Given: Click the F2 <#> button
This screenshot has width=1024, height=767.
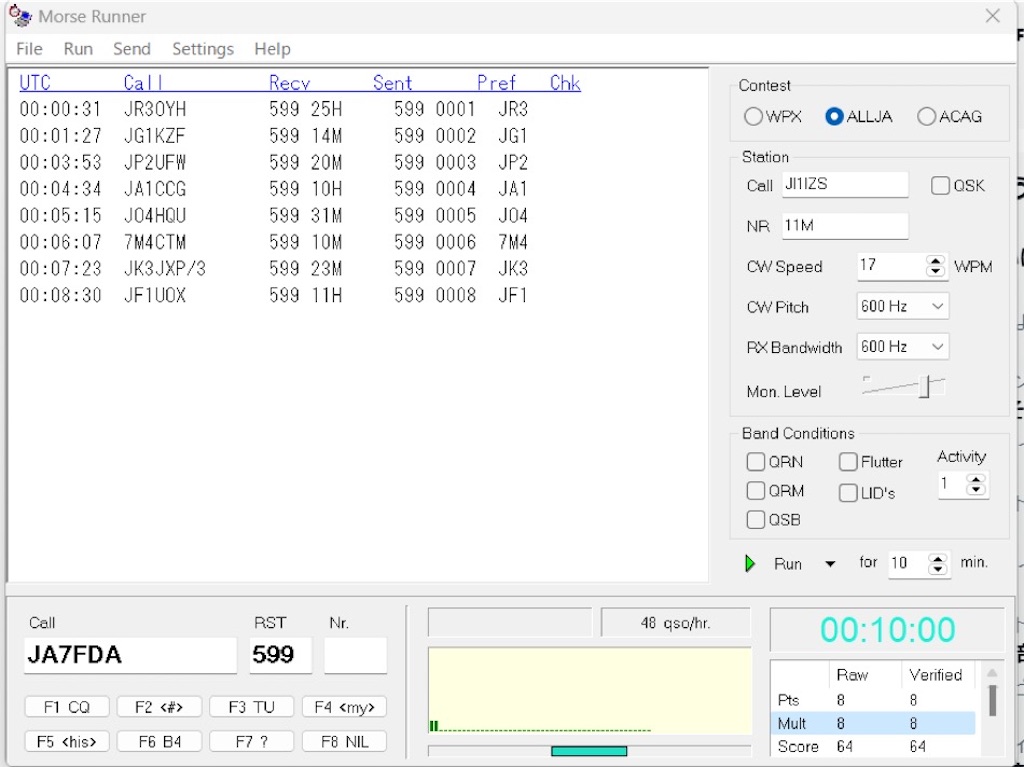Looking at the screenshot, I should point(159,707).
